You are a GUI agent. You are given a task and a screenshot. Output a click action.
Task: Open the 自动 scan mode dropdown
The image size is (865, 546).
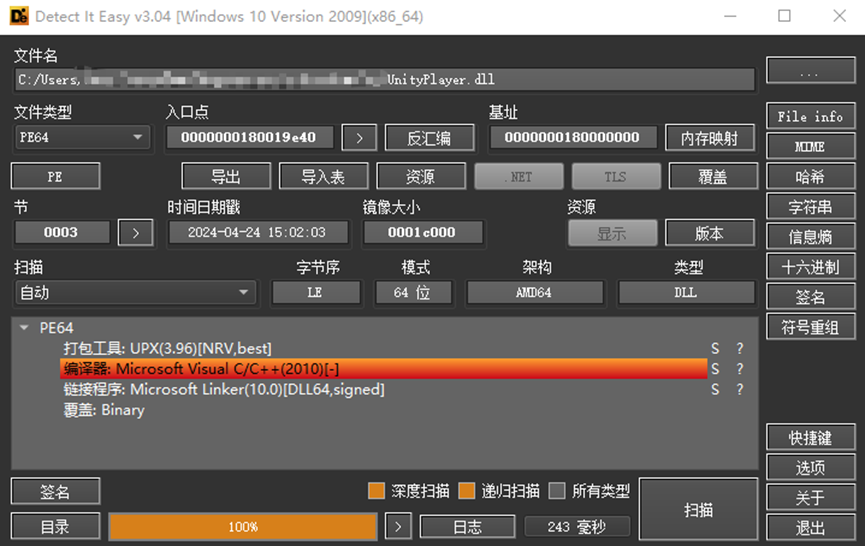point(136,292)
